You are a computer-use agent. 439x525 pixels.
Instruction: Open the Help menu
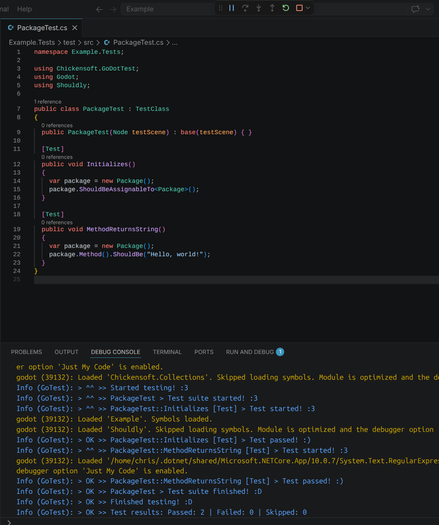point(24,9)
